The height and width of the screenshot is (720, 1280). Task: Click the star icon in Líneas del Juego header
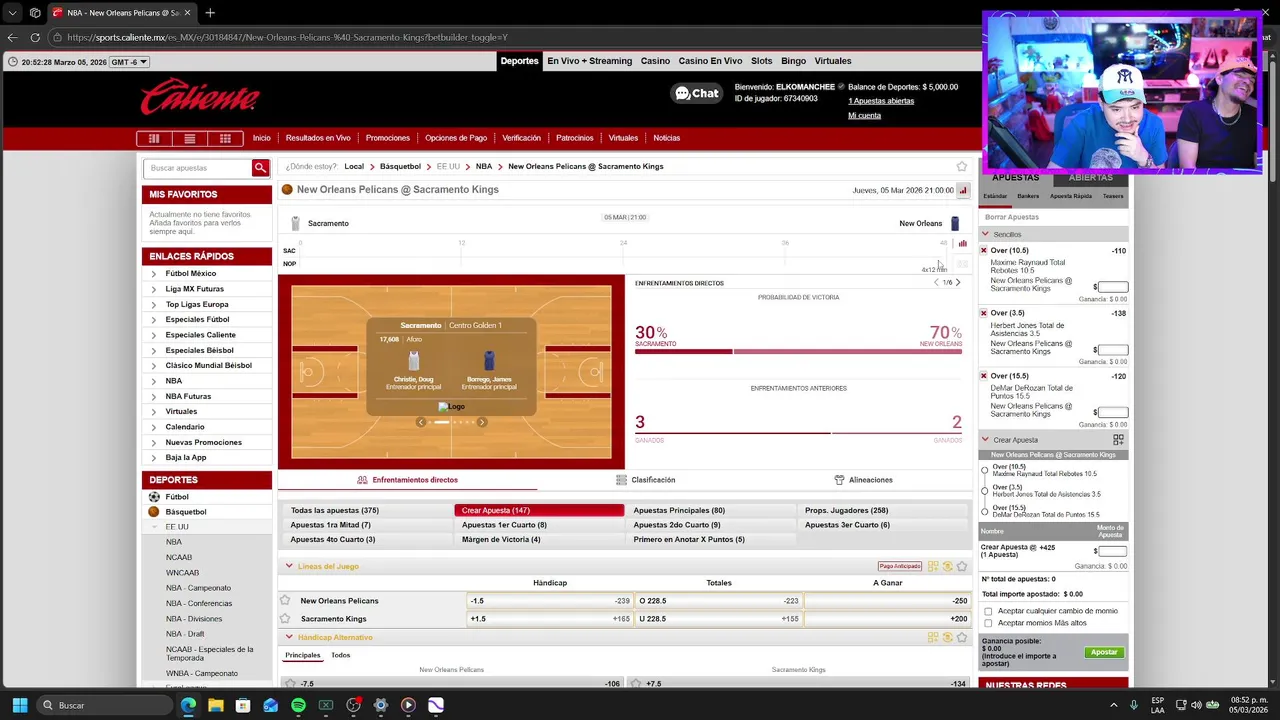click(962, 566)
